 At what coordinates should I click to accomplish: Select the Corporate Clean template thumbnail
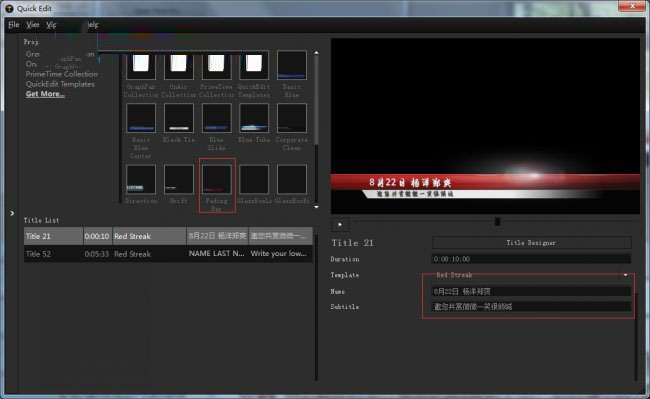[291, 118]
